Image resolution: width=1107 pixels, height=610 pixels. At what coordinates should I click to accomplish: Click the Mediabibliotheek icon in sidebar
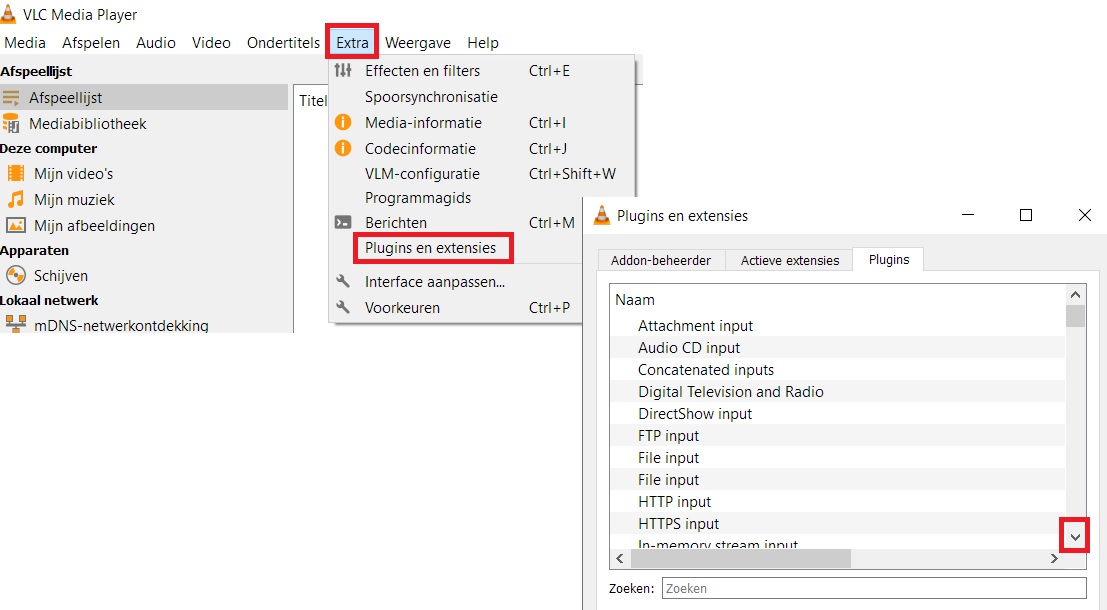pyautogui.click(x=12, y=124)
